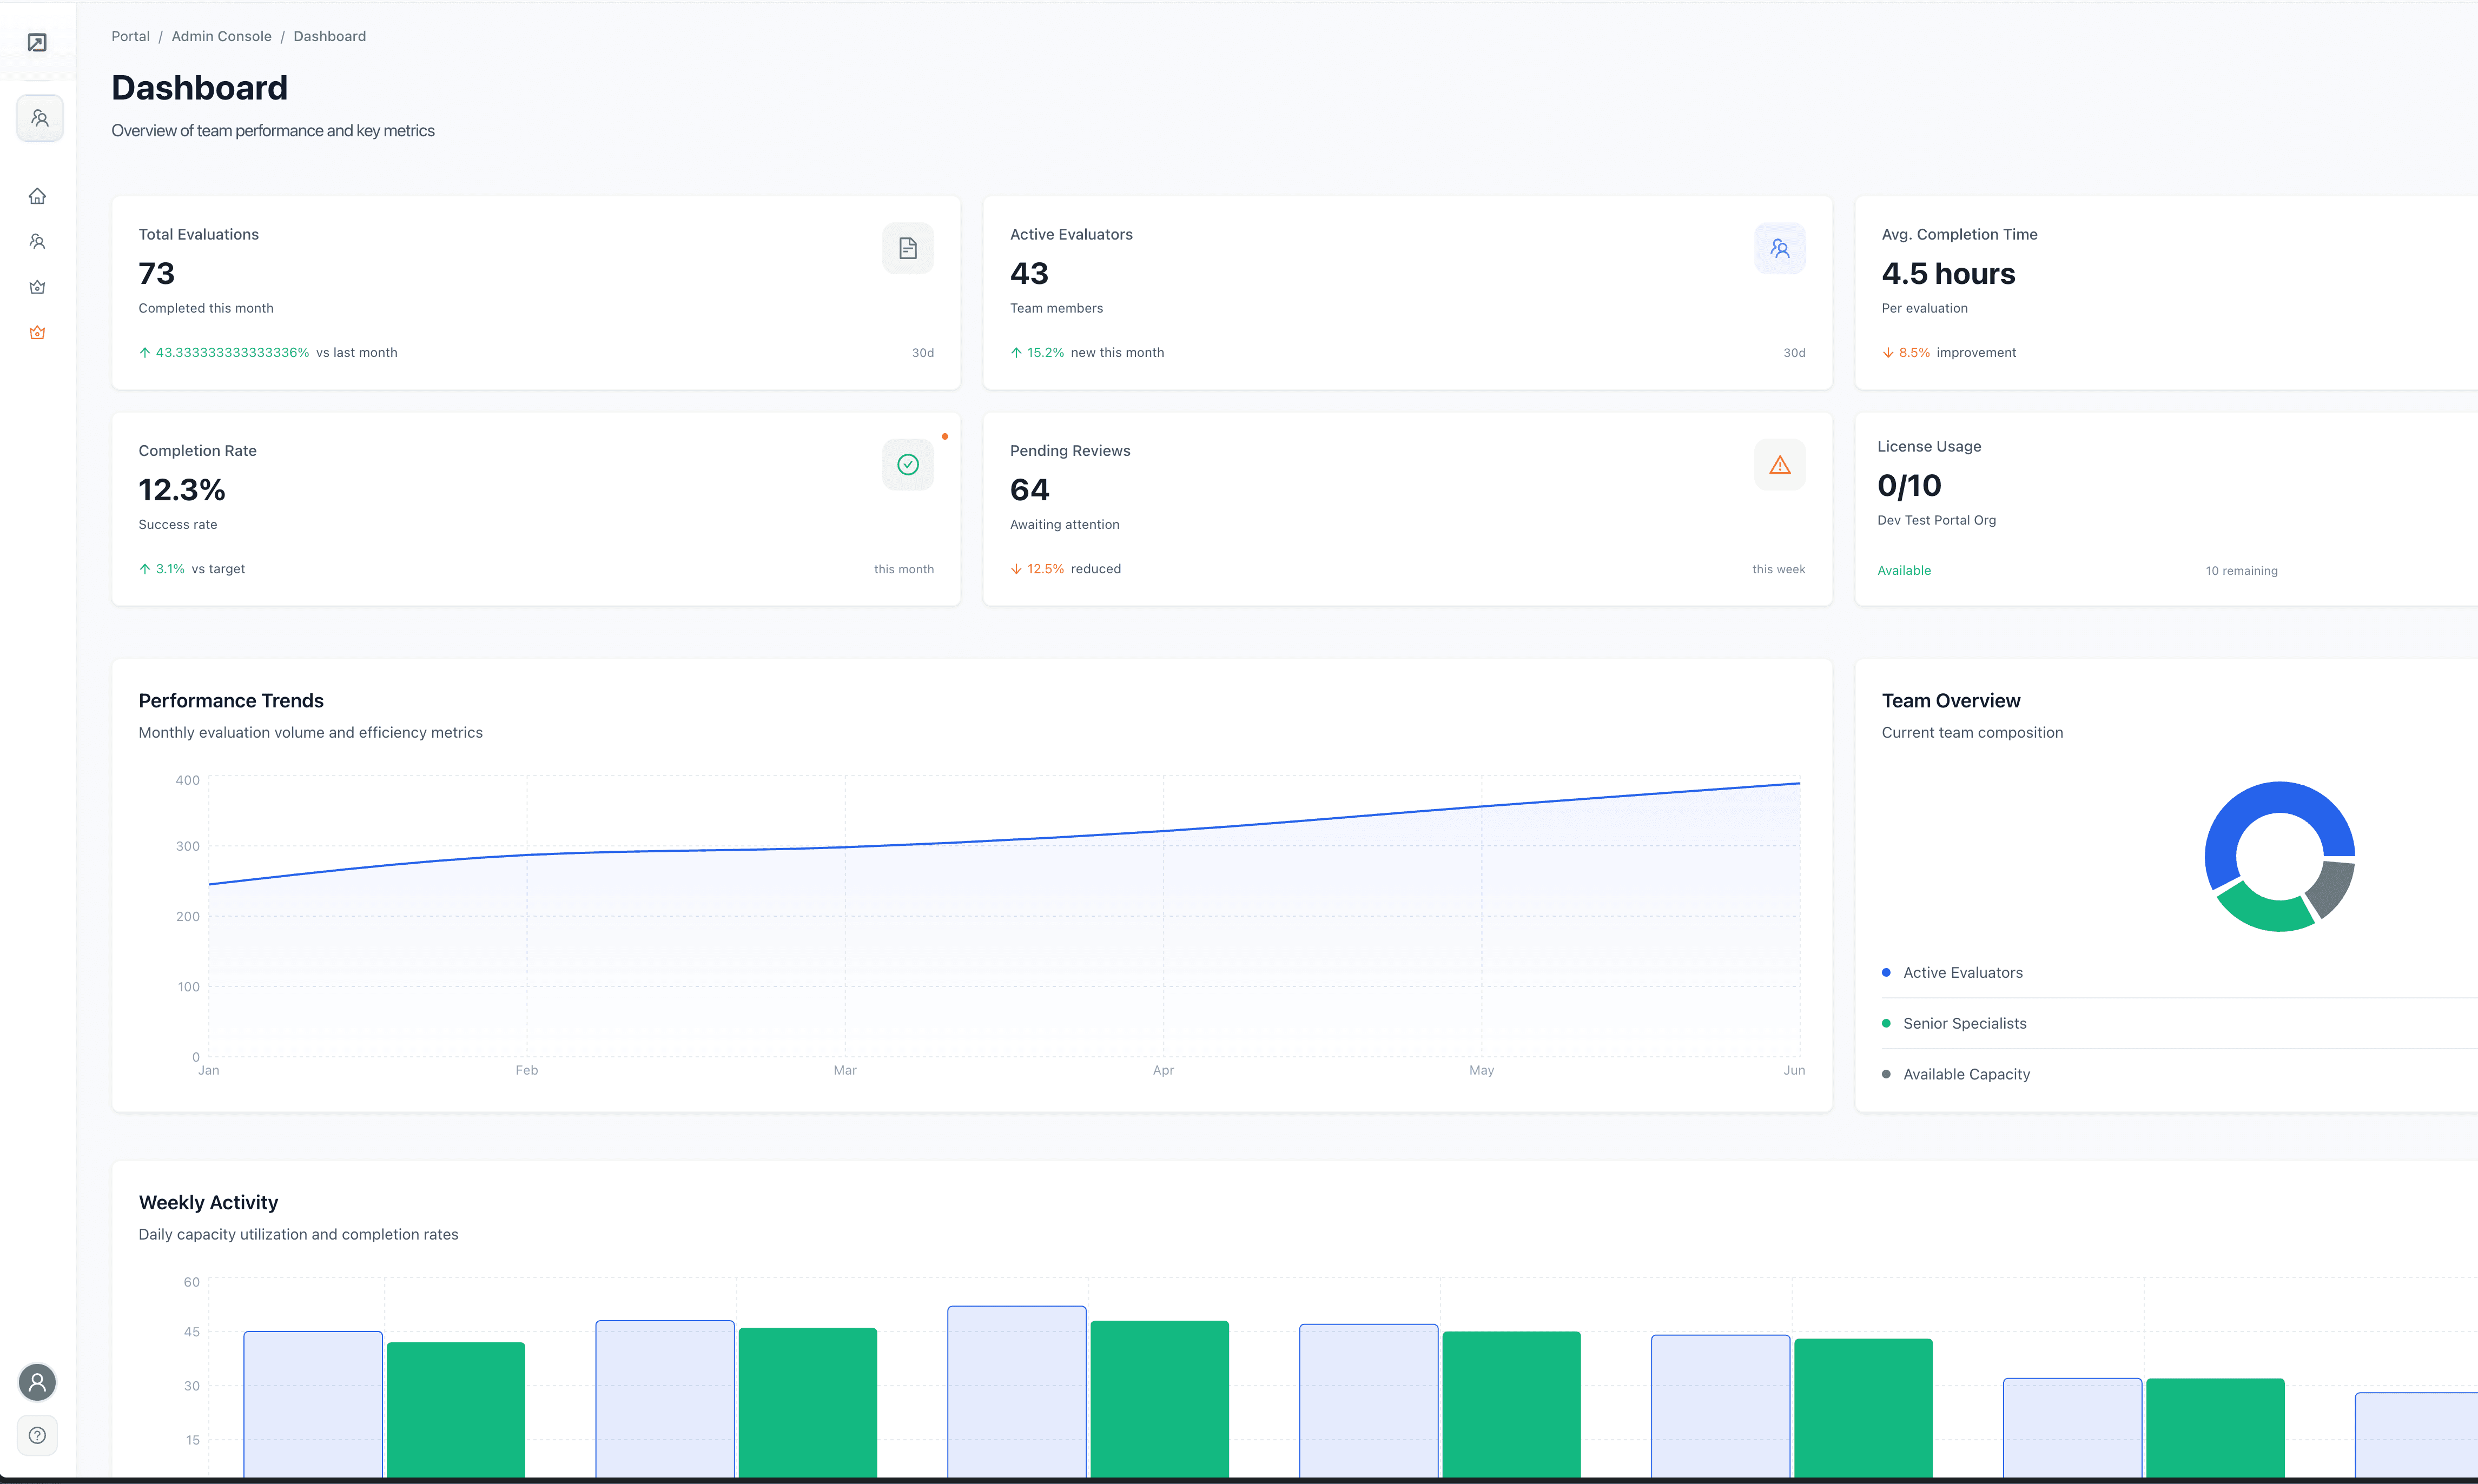Click Available Capacity legend entry
The width and height of the screenshot is (2478, 1484).
[x=1965, y=1074]
